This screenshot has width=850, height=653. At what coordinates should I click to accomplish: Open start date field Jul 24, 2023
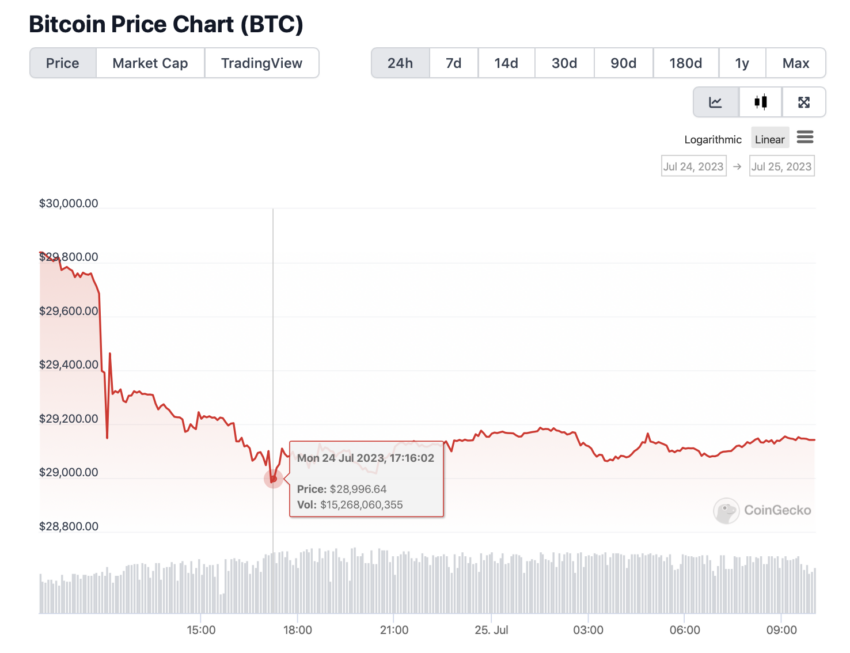click(694, 166)
